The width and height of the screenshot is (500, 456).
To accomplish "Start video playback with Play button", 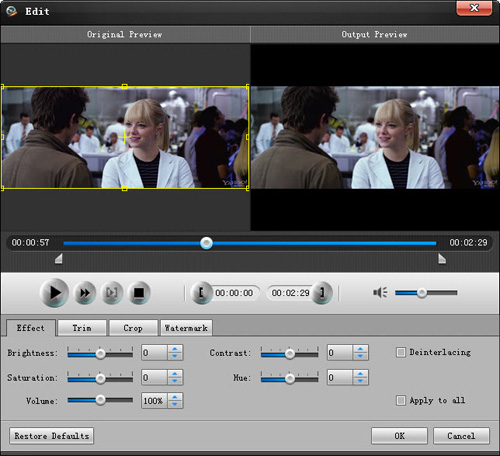I will (x=54, y=293).
